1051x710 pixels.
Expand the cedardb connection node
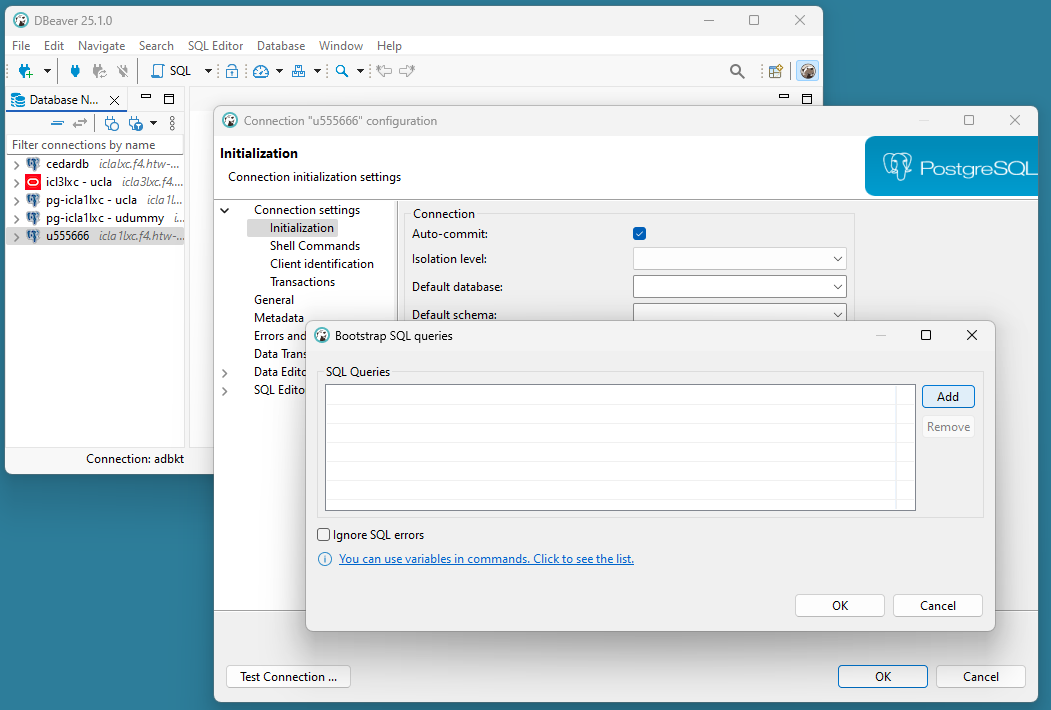tap(16, 164)
